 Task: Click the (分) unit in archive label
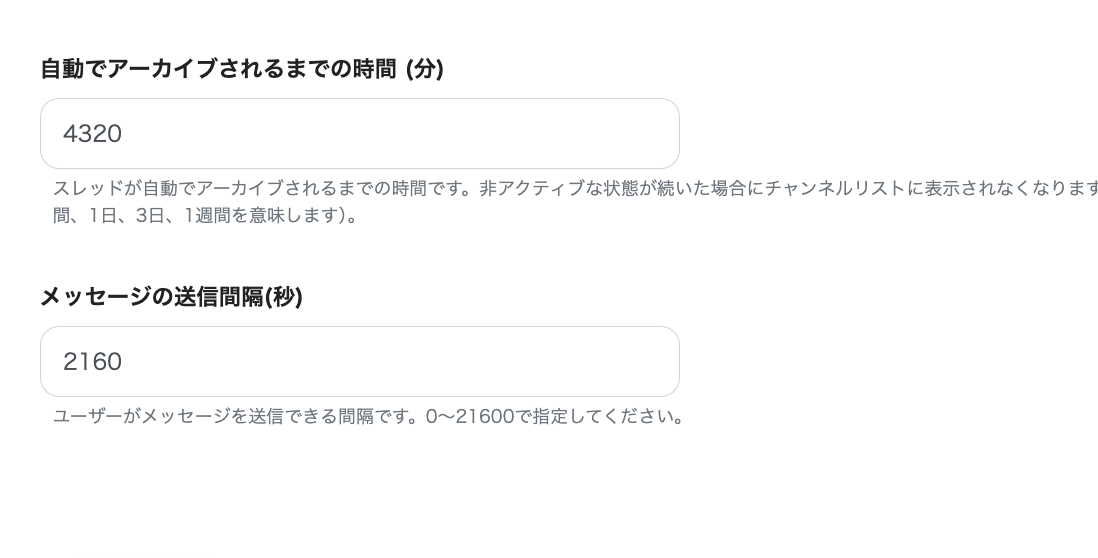pyautogui.click(x=424, y=69)
